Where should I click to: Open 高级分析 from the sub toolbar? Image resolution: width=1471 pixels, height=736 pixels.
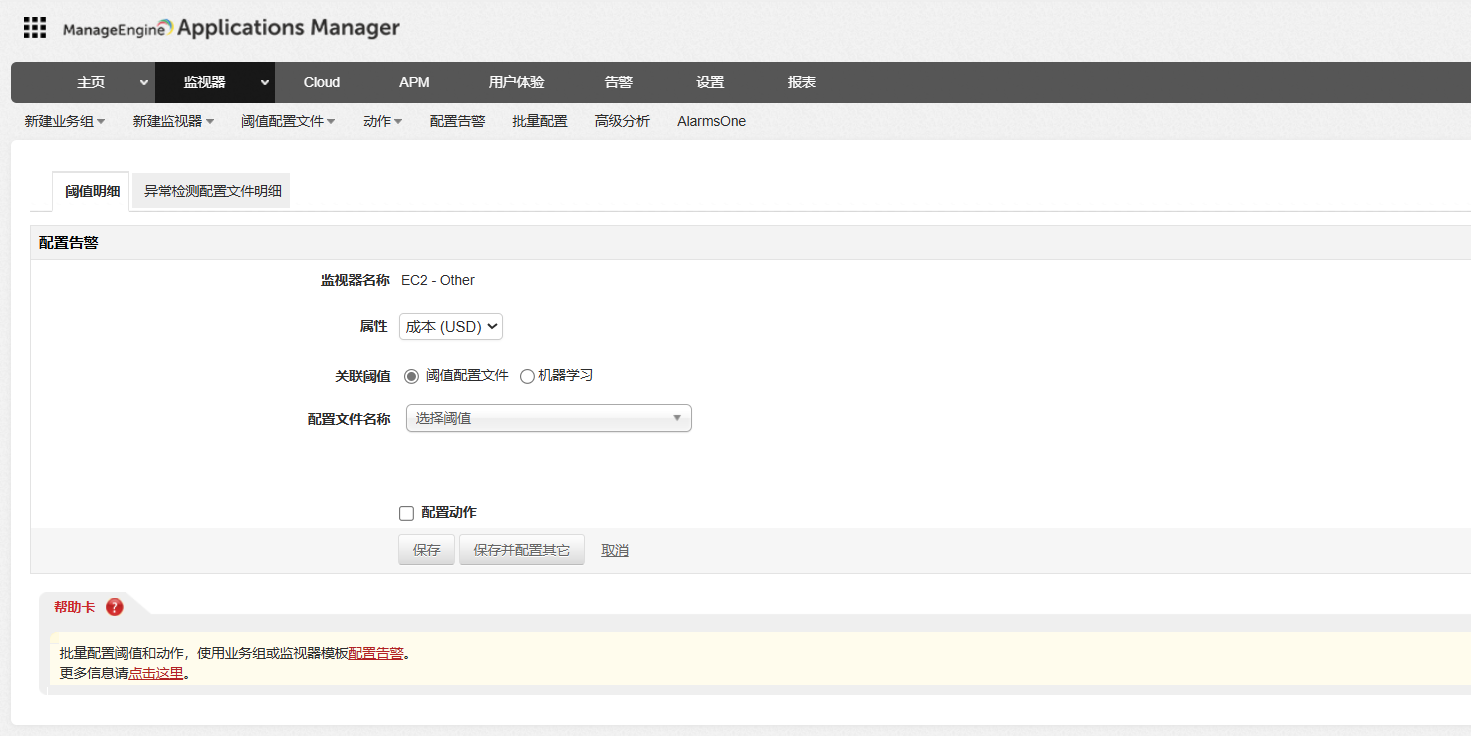622,121
